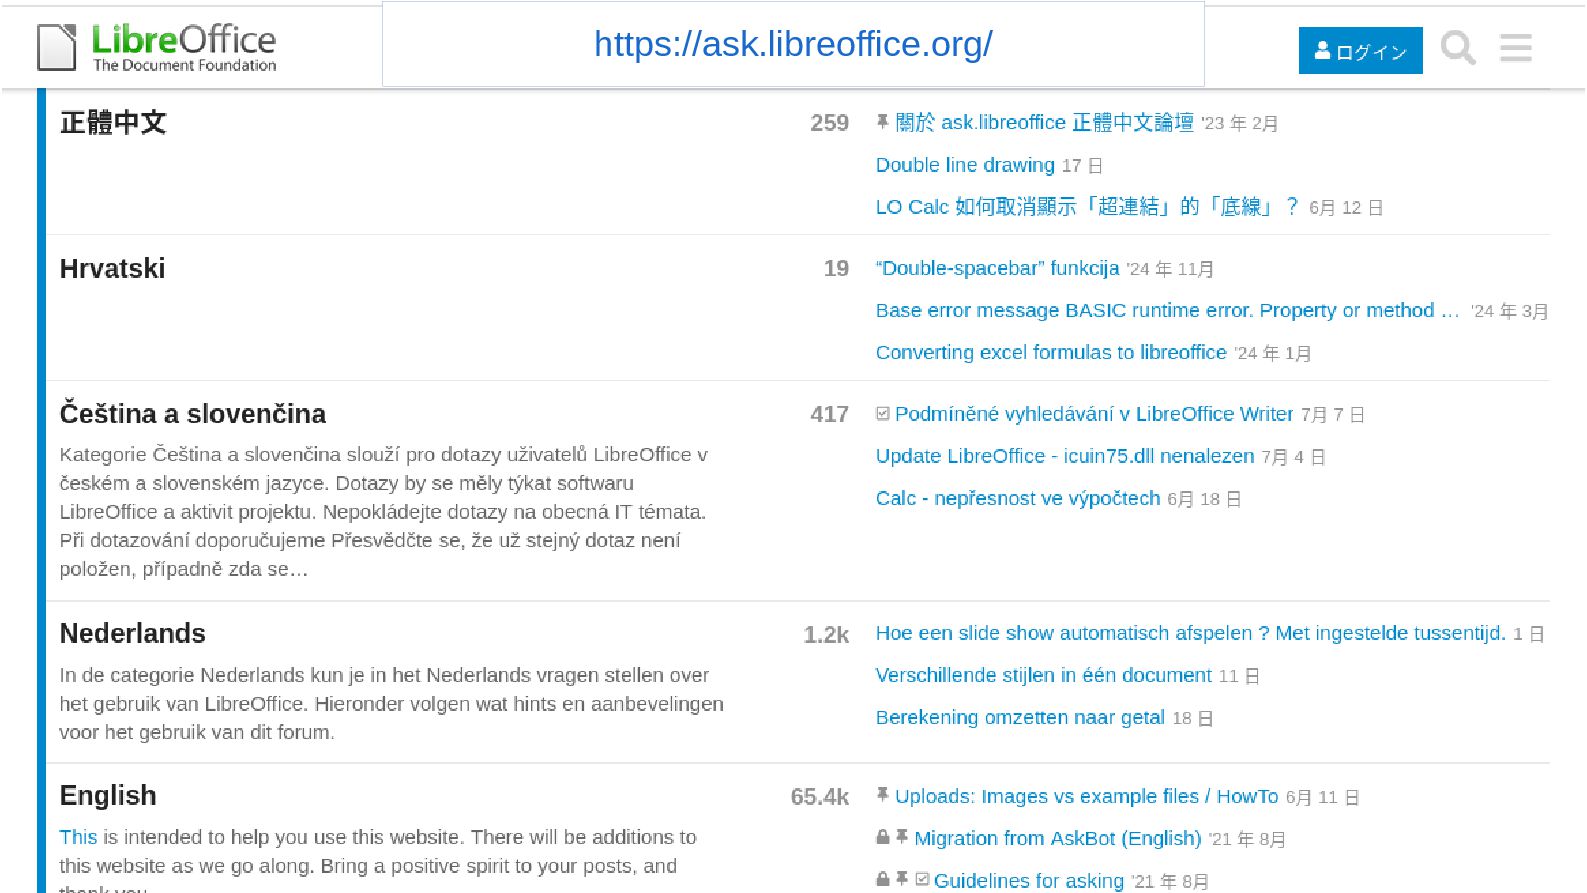Image resolution: width=1587 pixels, height=893 pixels.
Task: Open the search magnifier icon
Action: point(1458,48)
